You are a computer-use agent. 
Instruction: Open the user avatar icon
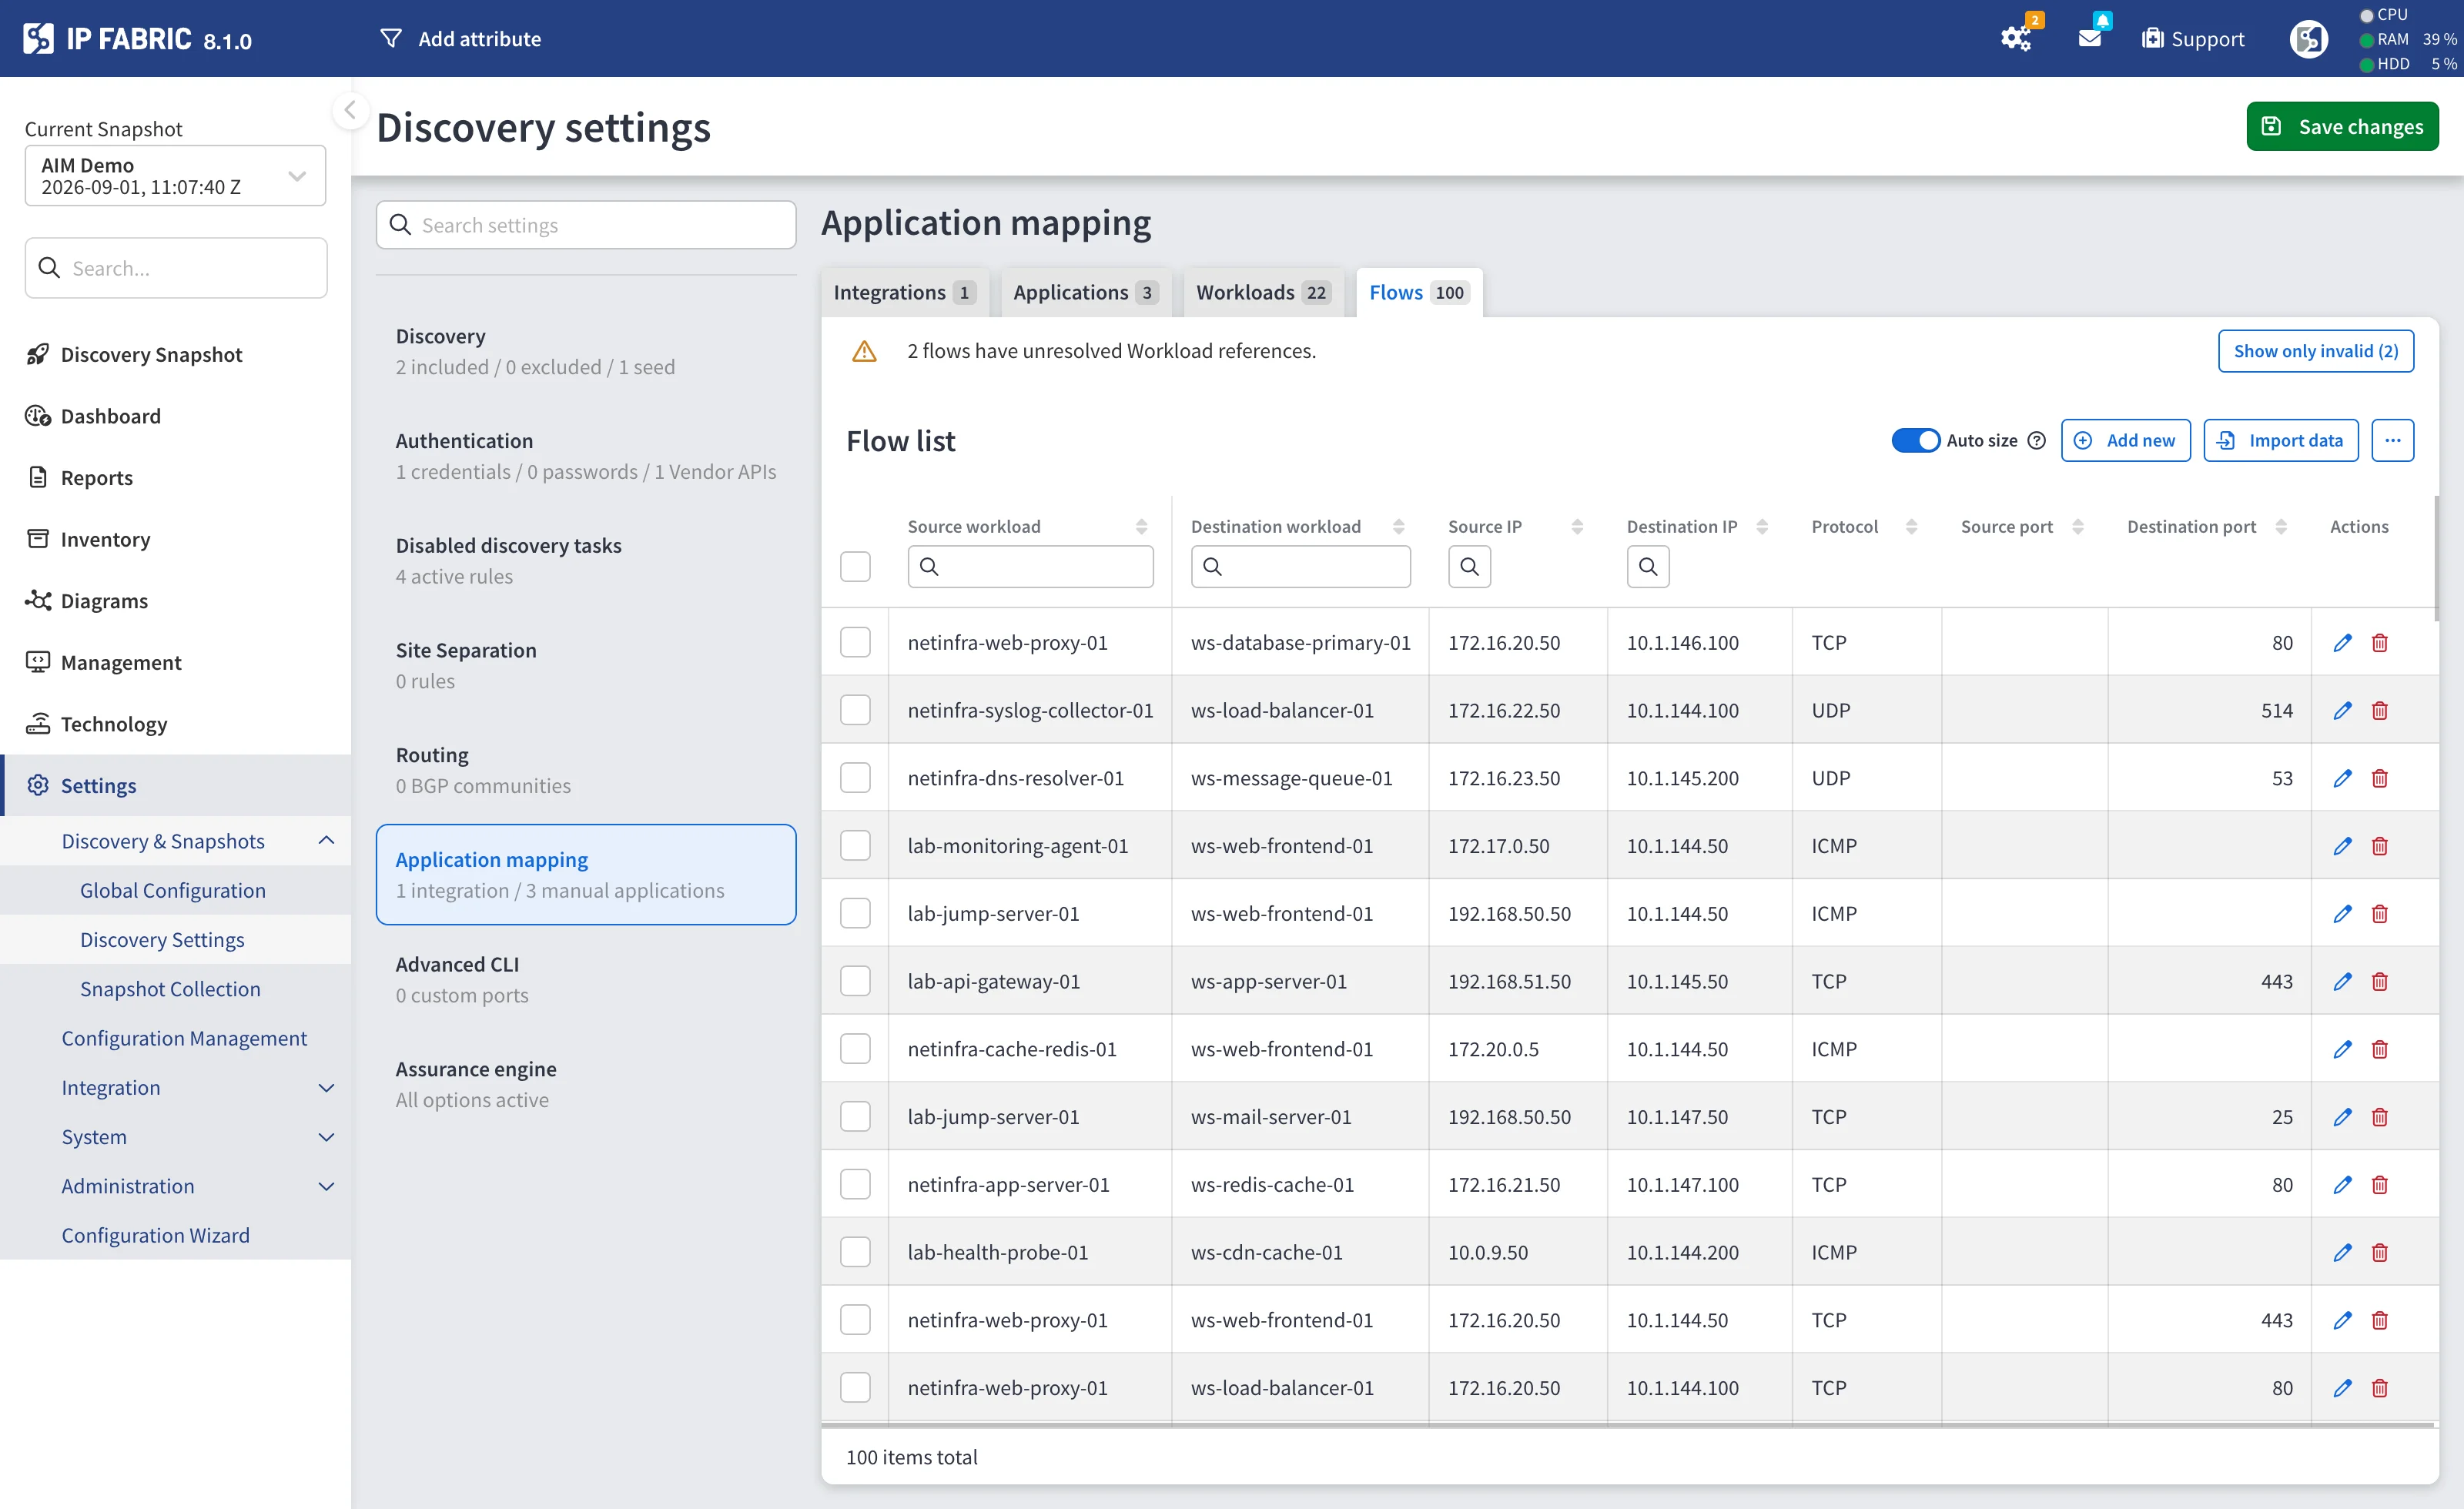[2308, 38]
